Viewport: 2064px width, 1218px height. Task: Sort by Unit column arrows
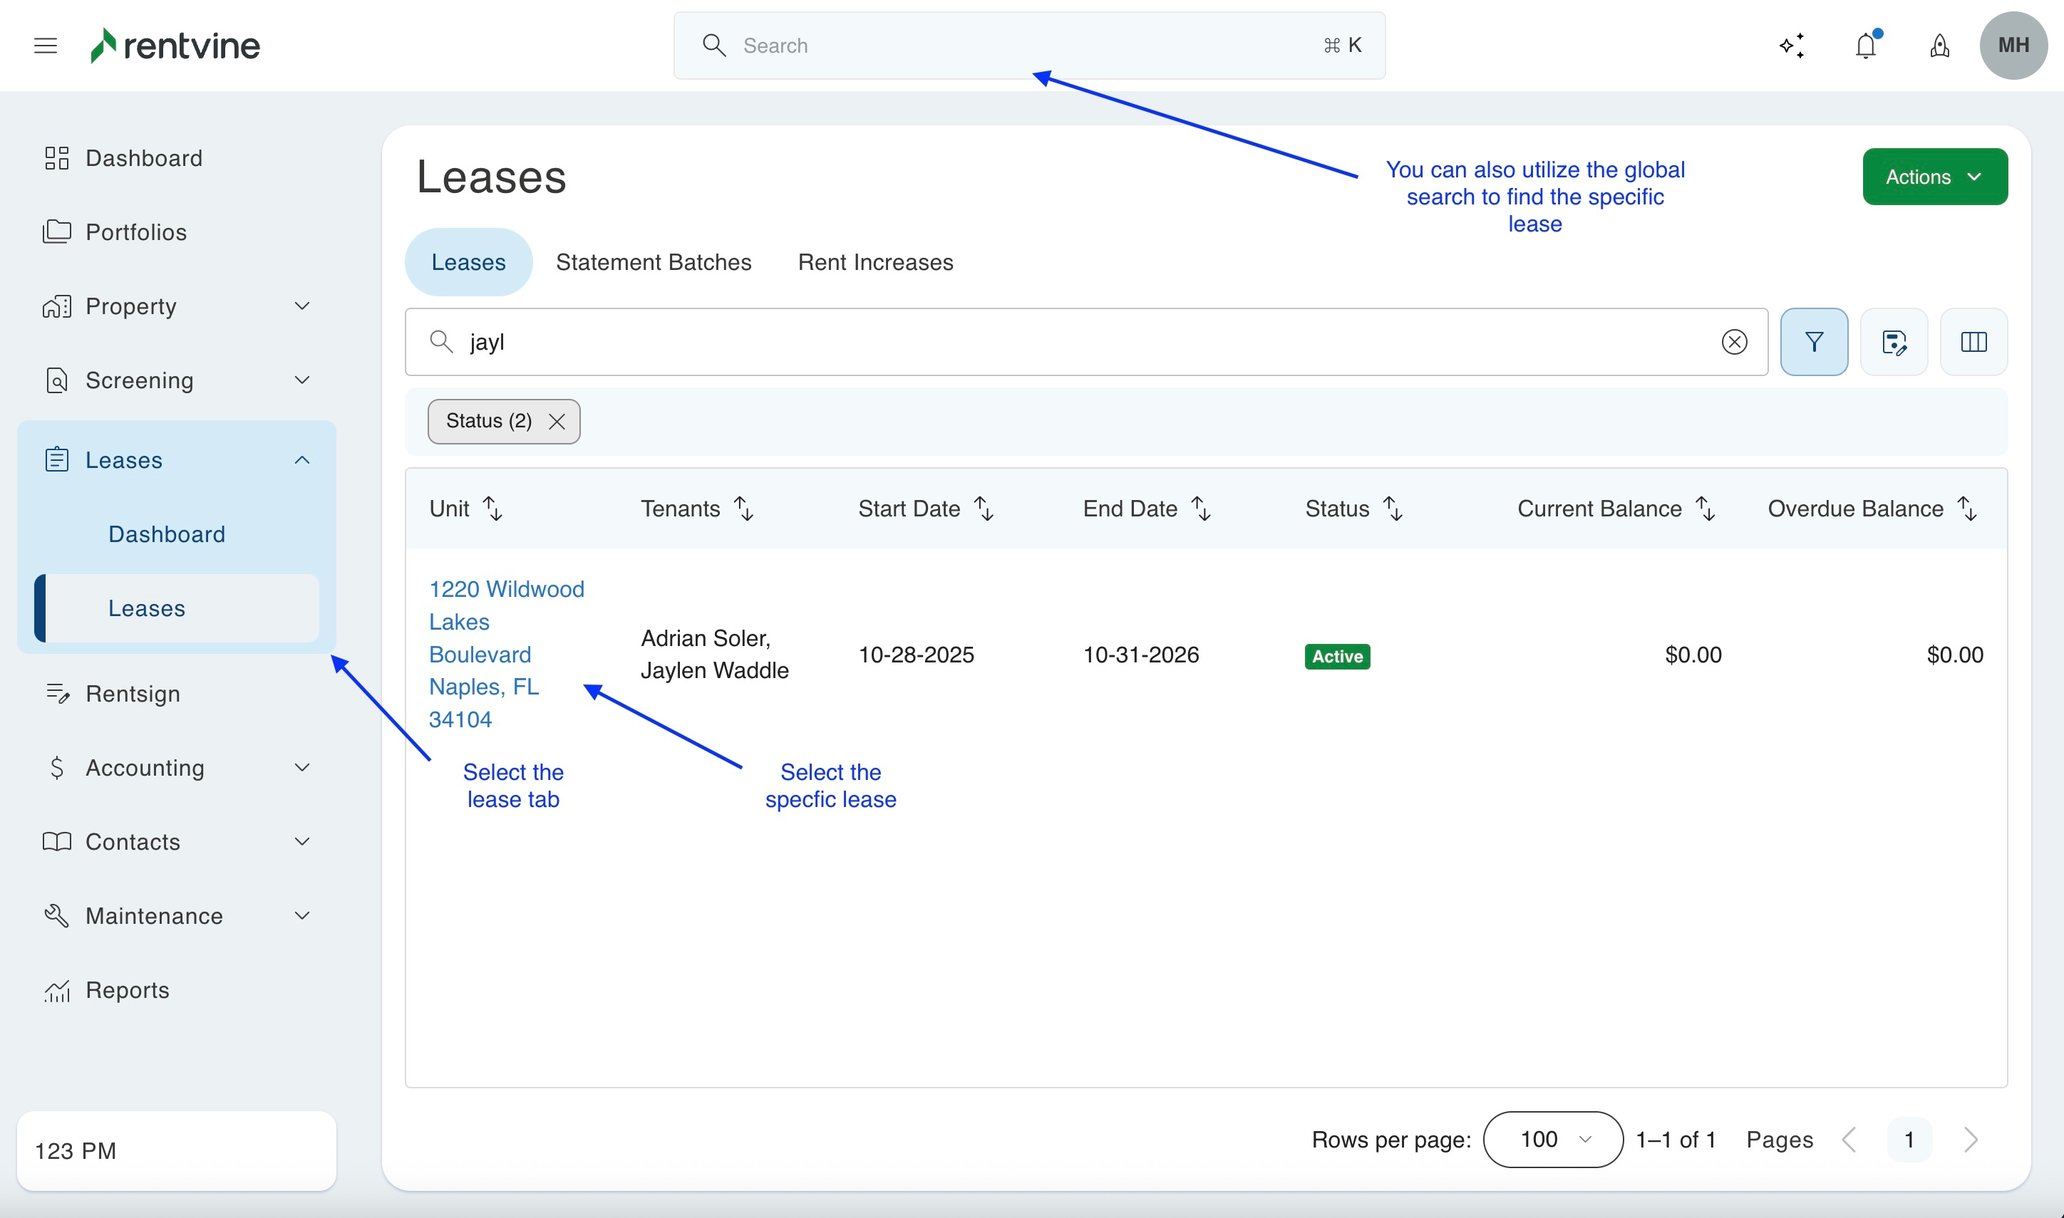click(x=492, y=508)
